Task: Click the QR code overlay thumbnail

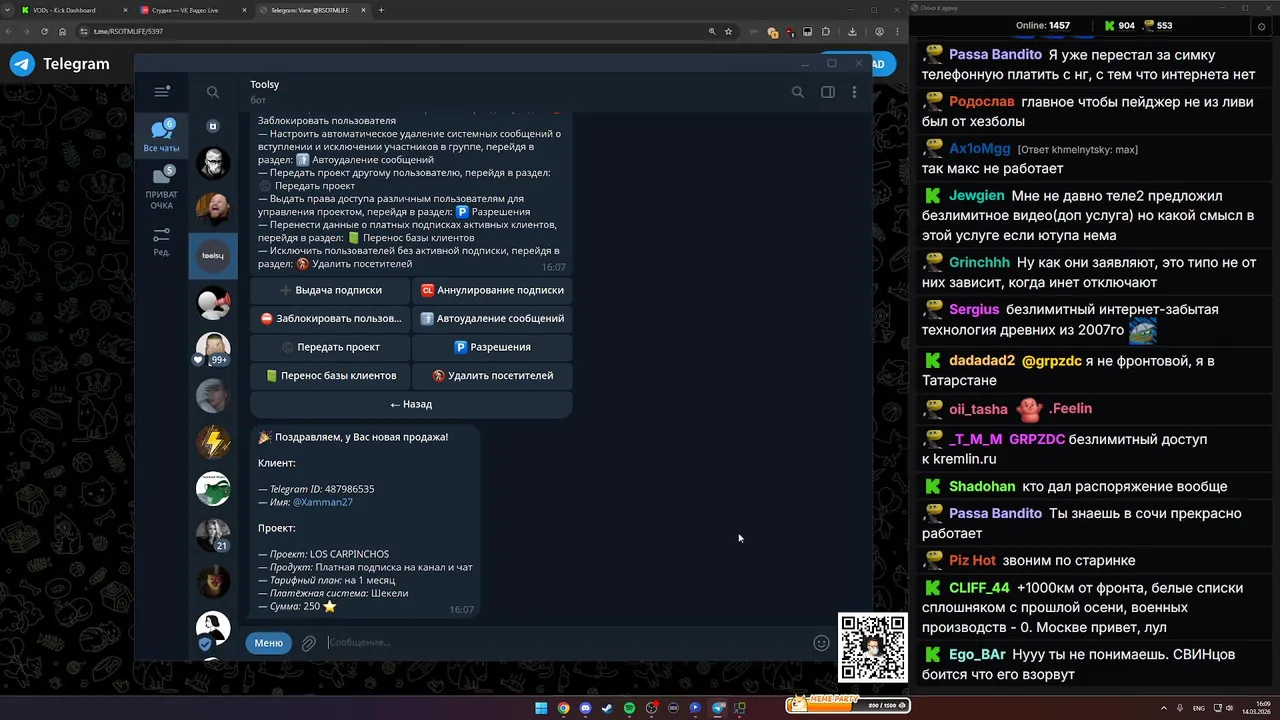Action: click(872, 648)
